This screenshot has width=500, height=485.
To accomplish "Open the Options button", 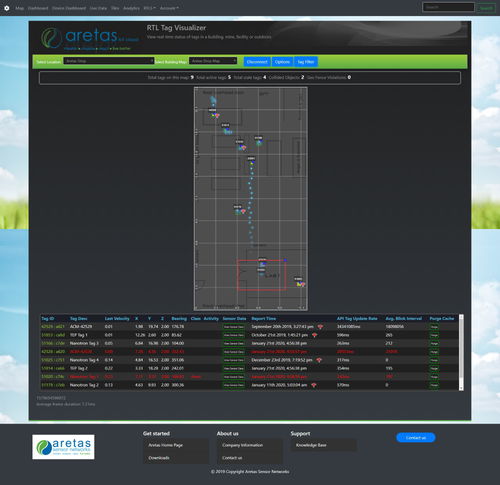I will (x=282, y=62).
